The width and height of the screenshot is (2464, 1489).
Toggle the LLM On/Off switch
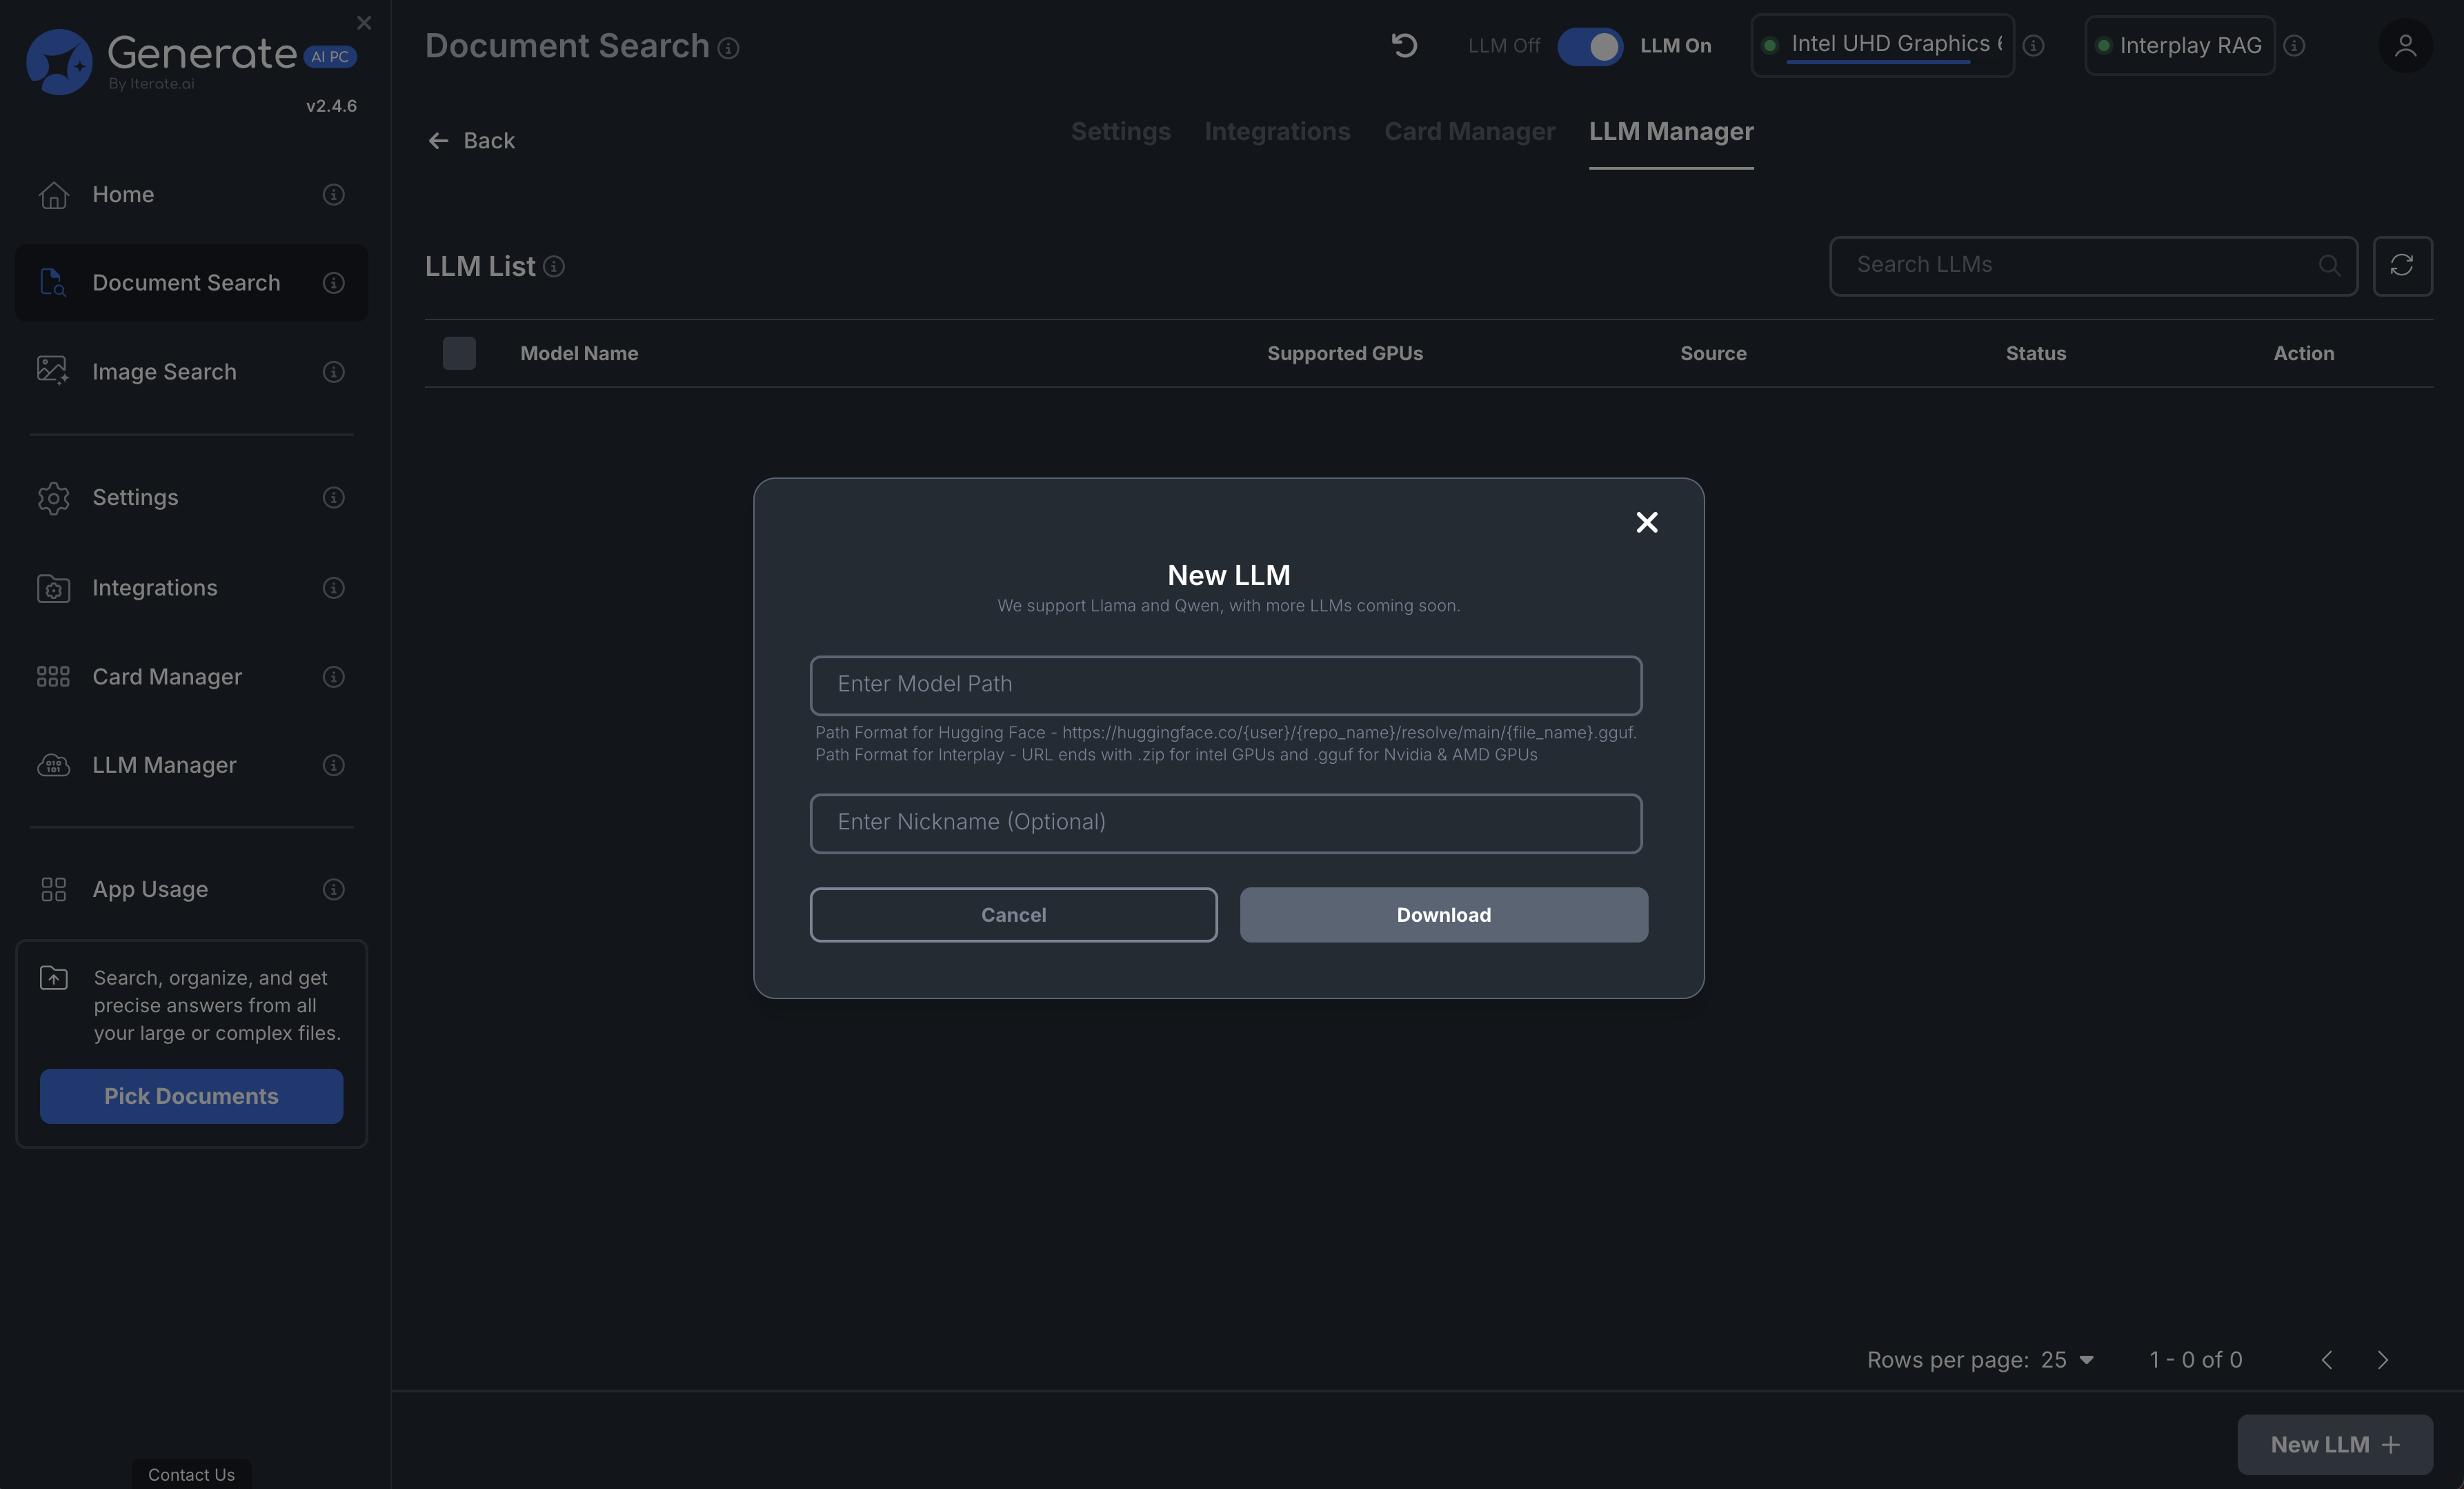click(1589, 46)
